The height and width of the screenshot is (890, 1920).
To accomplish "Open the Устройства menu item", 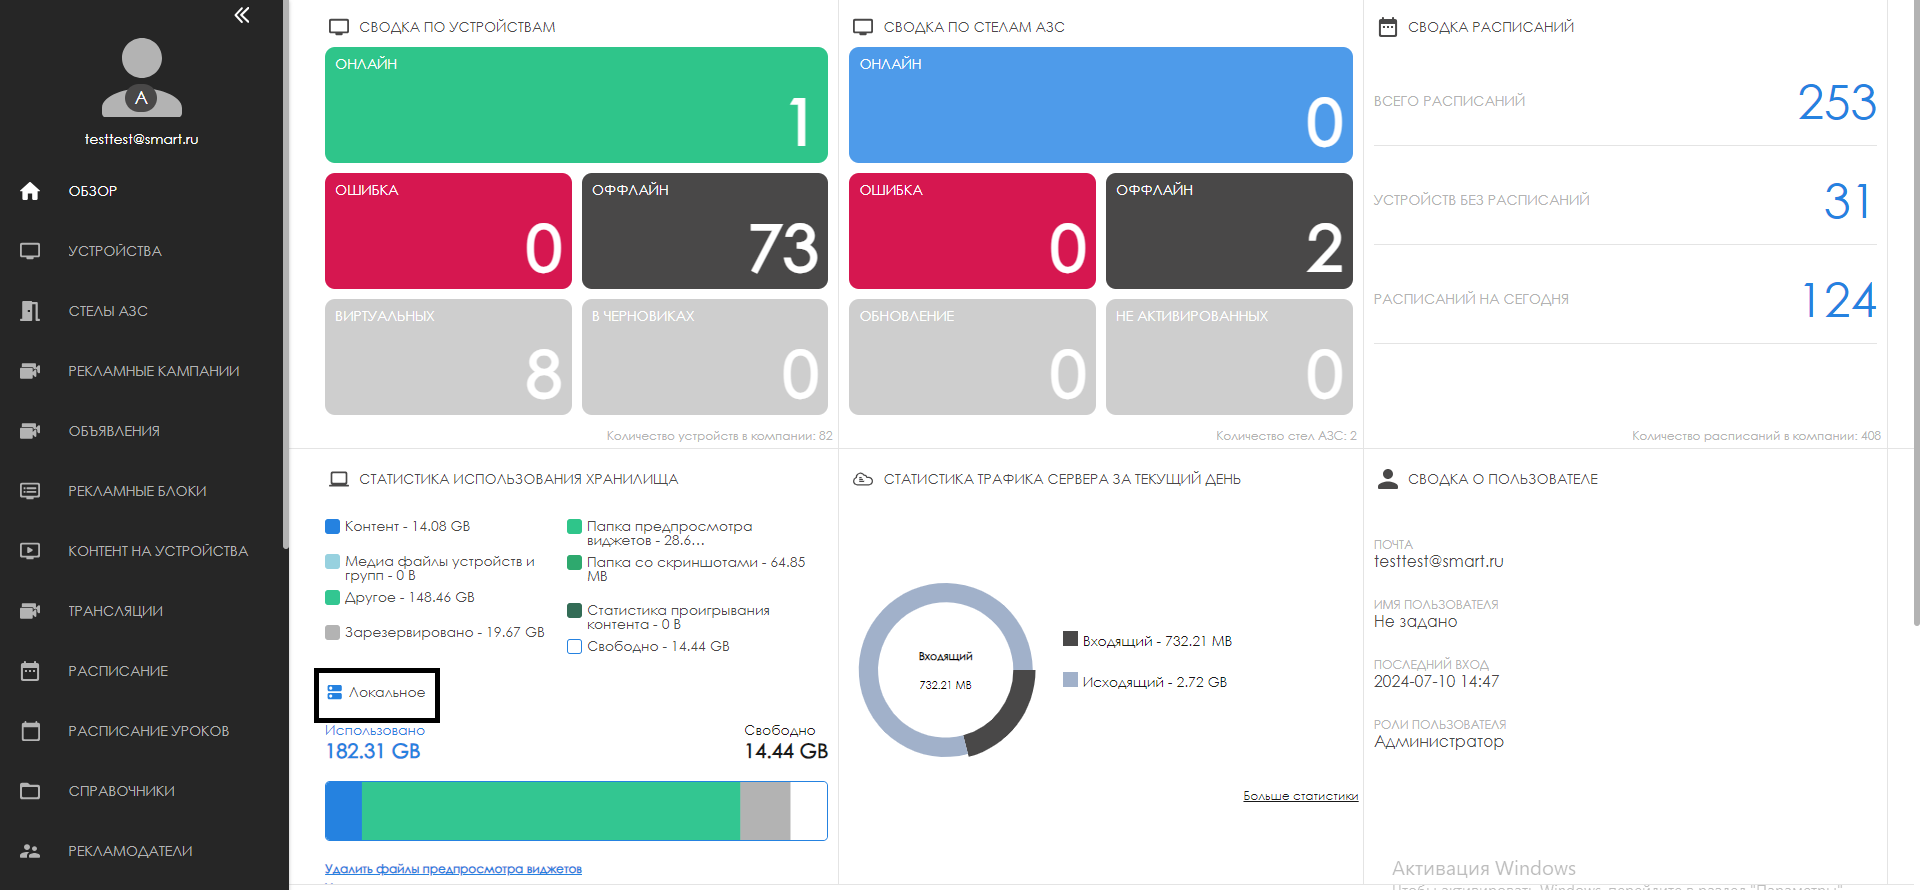I will pos(115,251).
